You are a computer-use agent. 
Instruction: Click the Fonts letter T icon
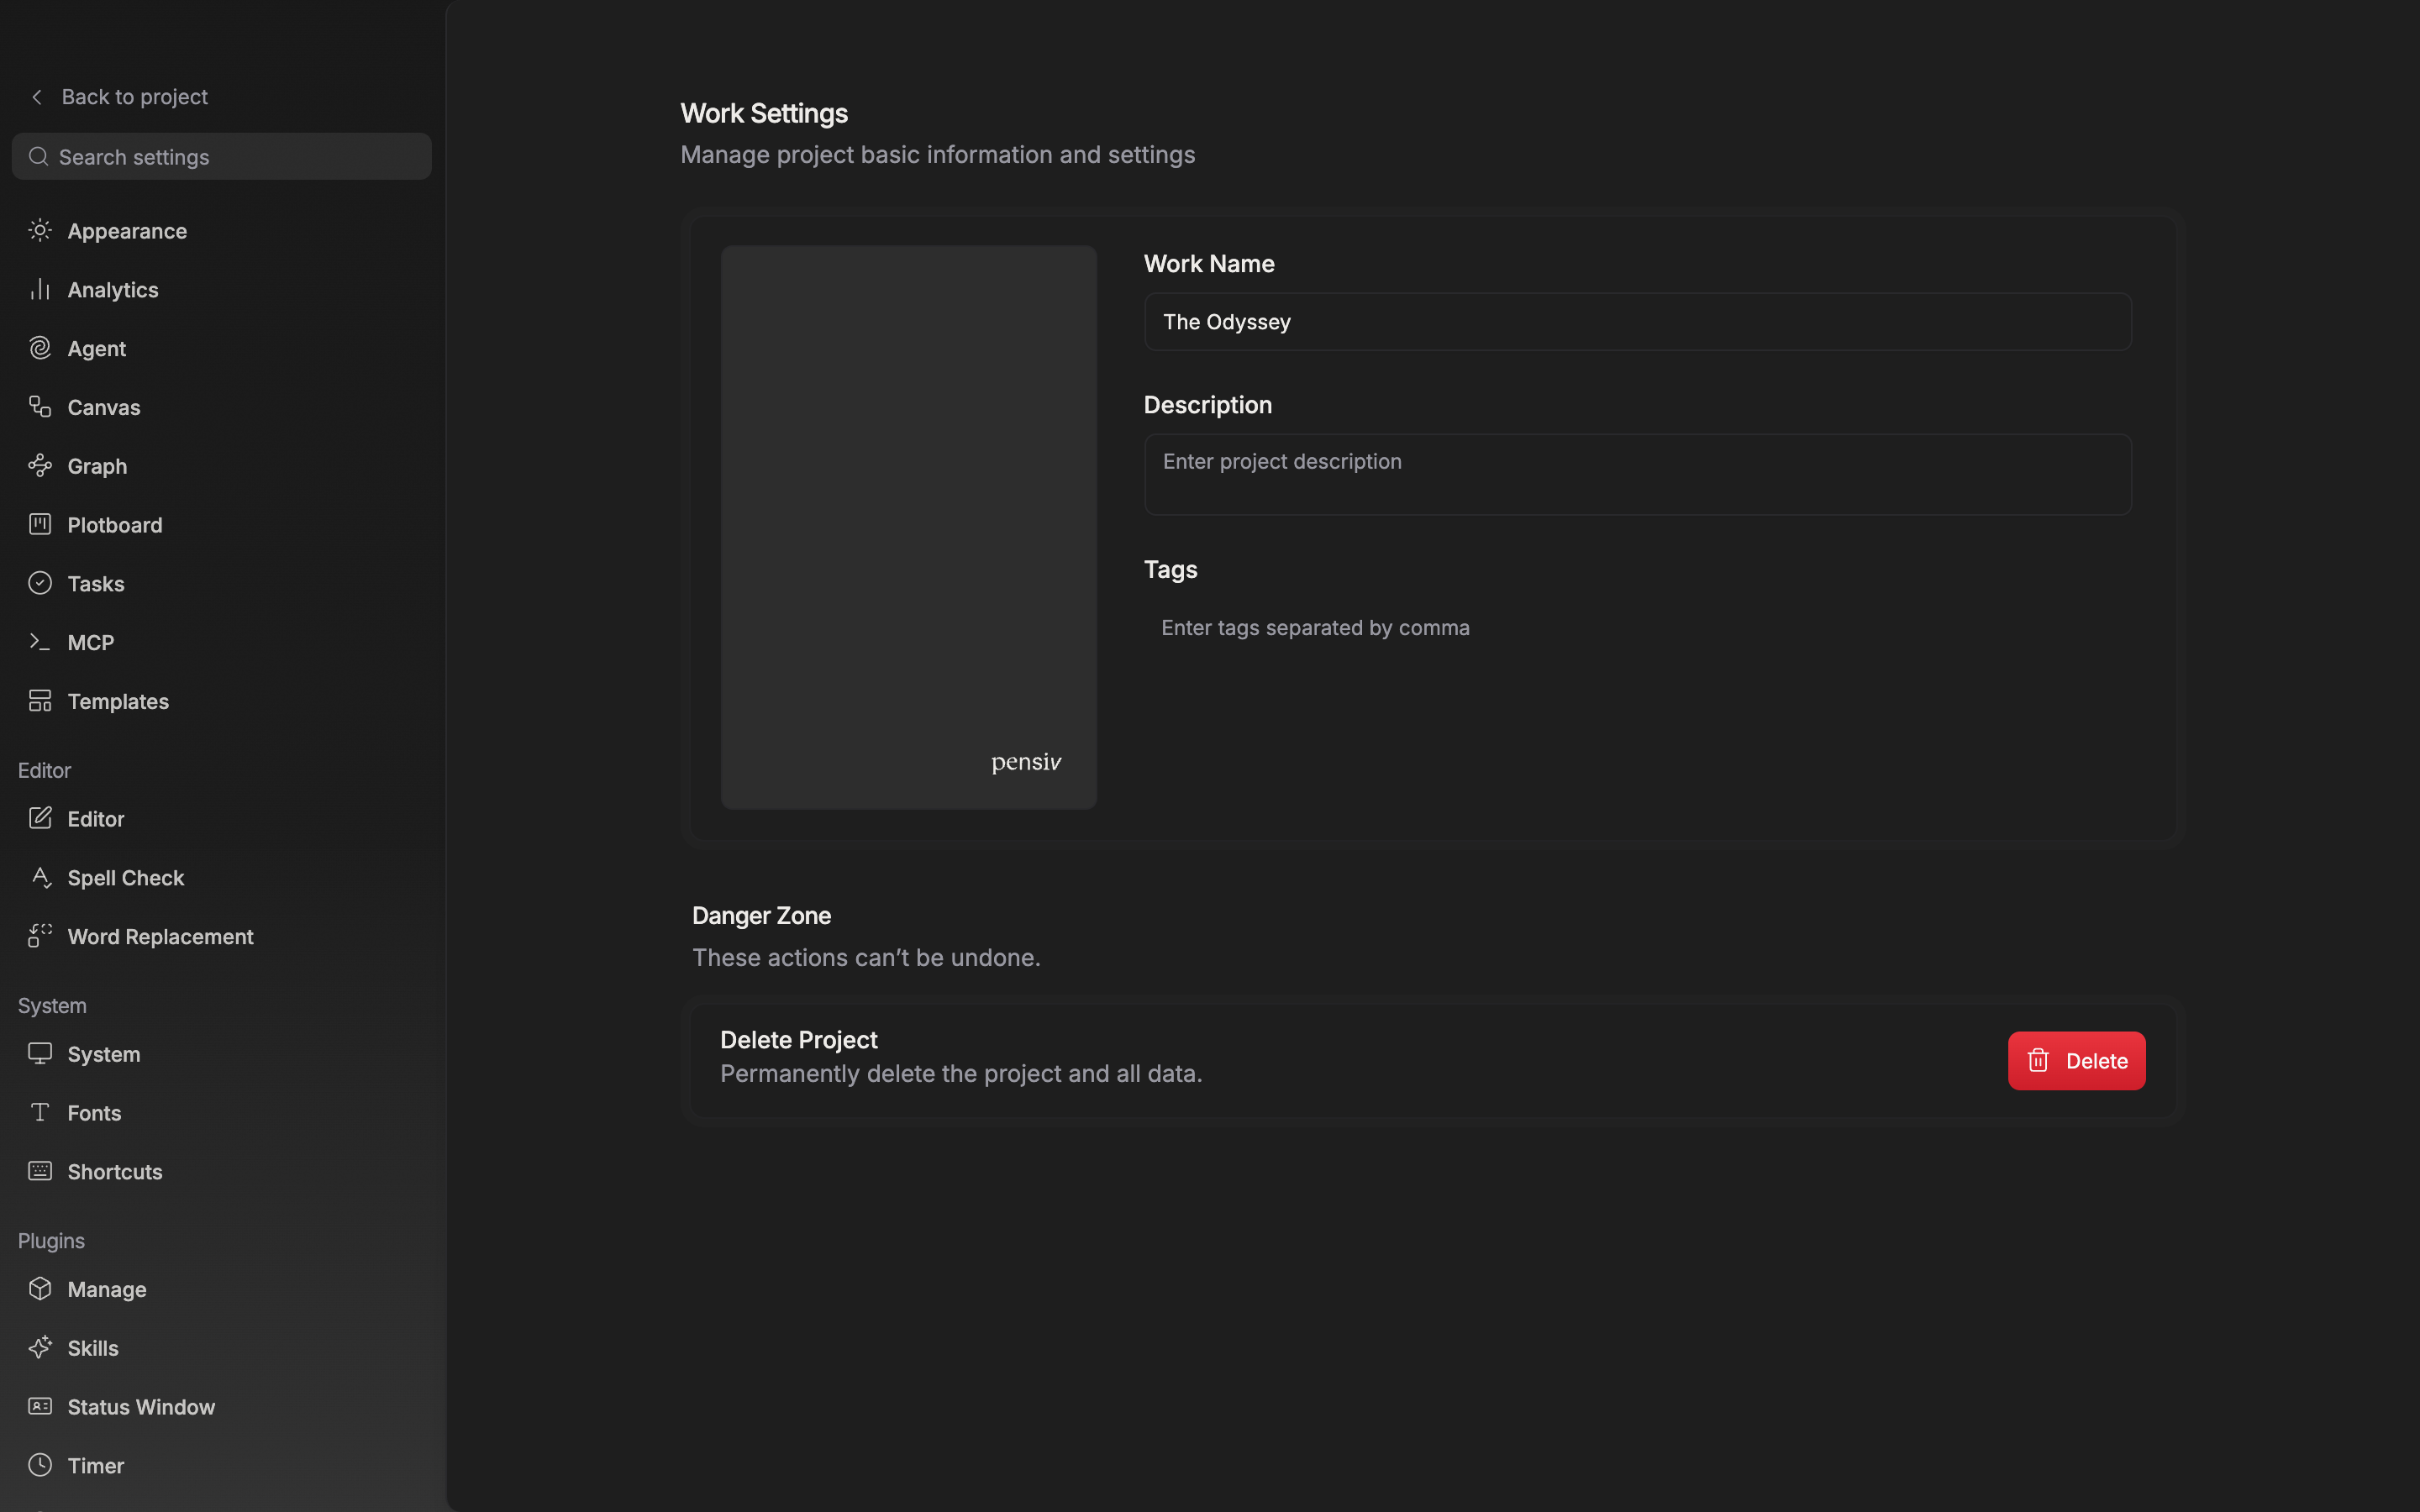click(40, 1113)
